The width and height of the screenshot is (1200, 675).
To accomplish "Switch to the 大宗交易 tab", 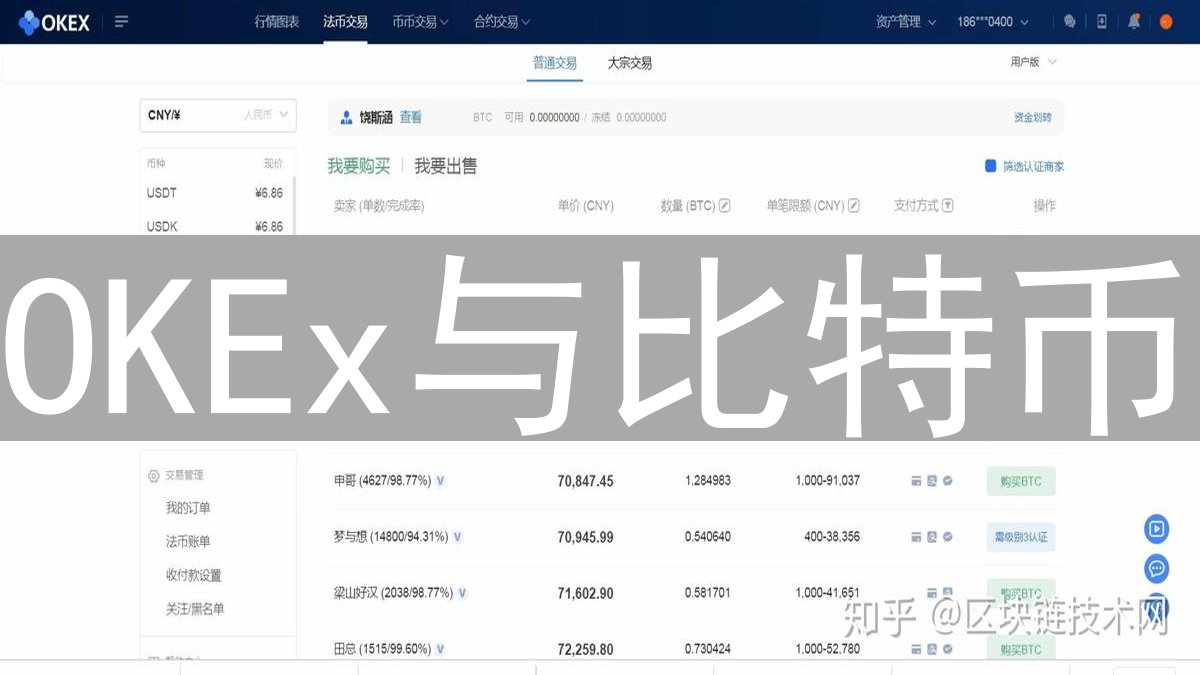I will point(630,63).
